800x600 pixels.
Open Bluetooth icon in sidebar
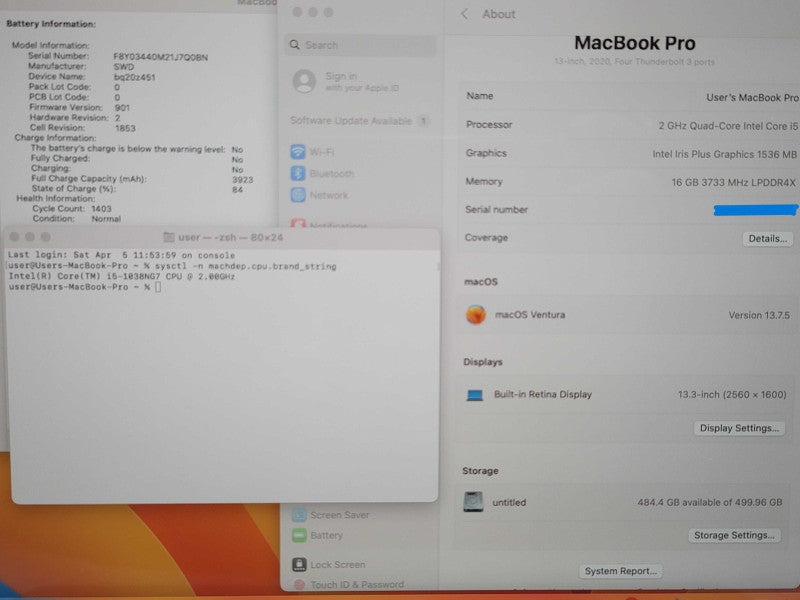[298, 173]
